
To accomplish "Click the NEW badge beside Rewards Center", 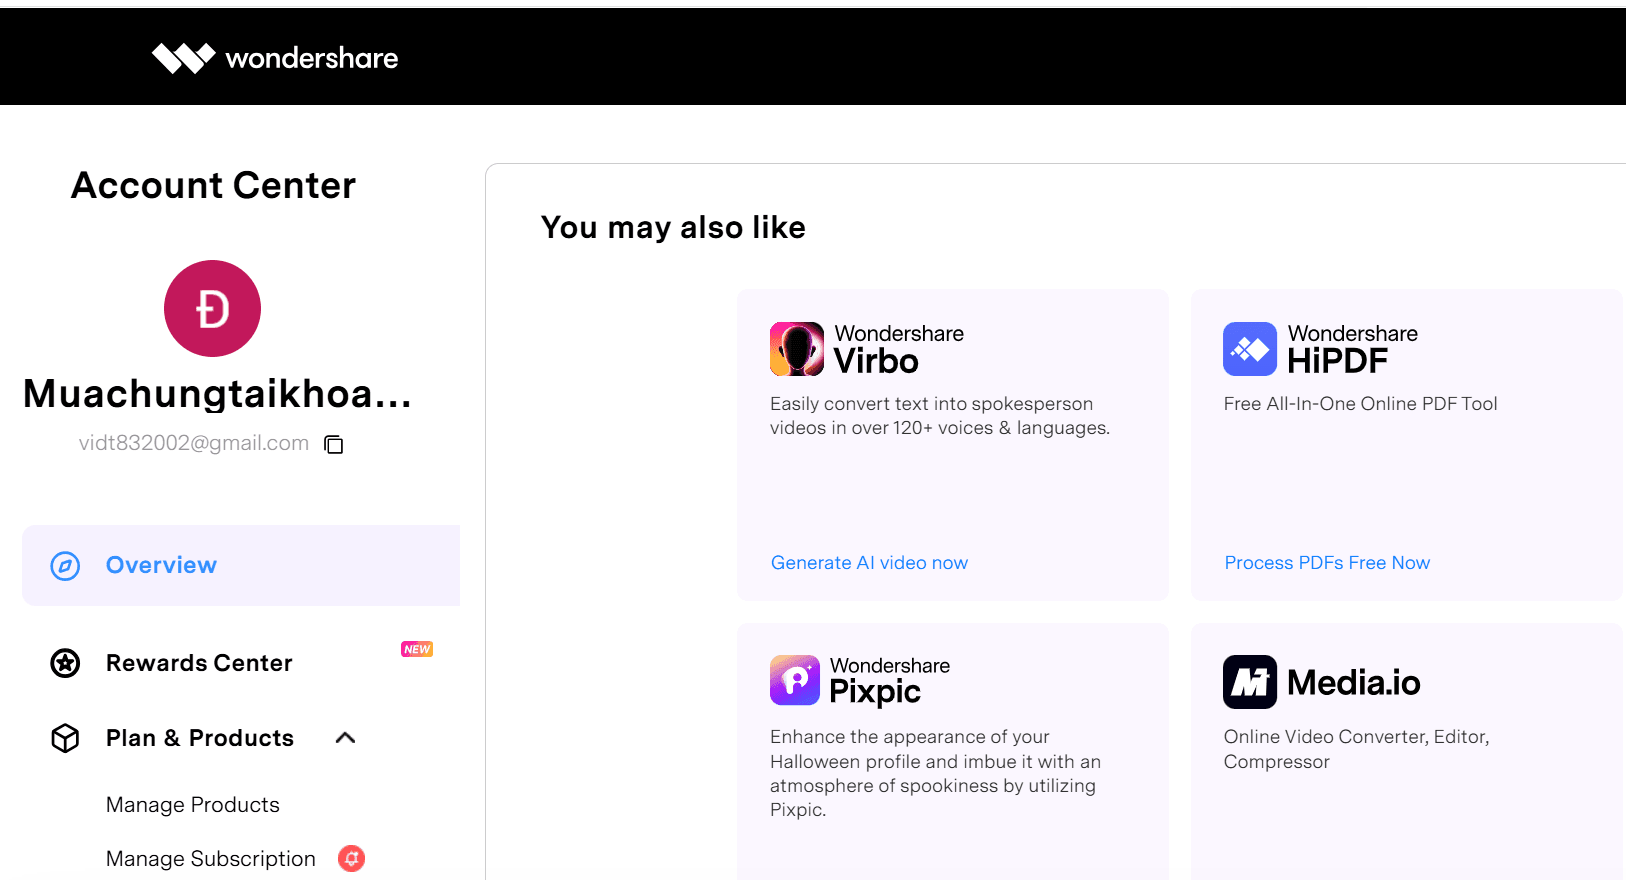I will click(x=417, y=649).
